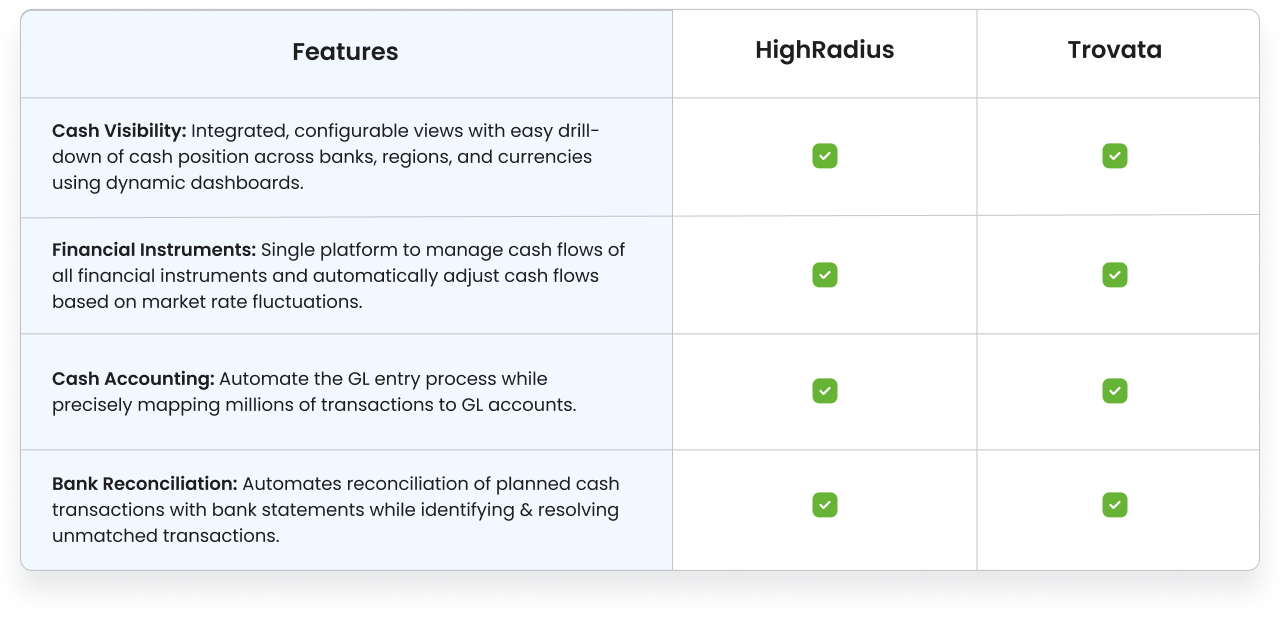Click the Cash Visibility bold label

119,131
